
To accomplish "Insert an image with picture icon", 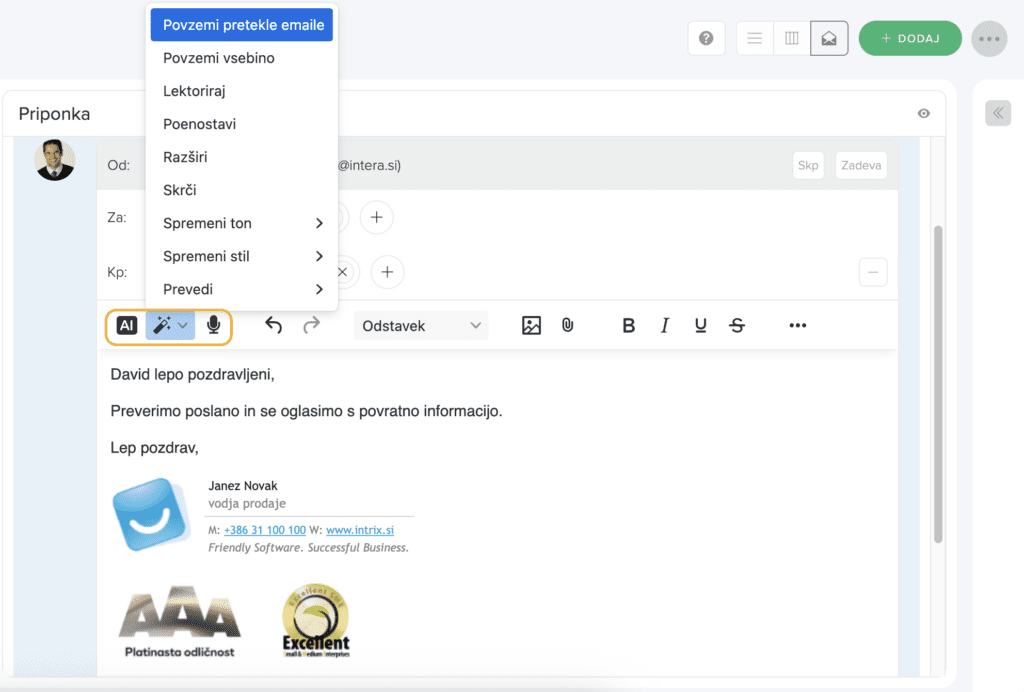I will pyautogui.click(x=531, y=325).
